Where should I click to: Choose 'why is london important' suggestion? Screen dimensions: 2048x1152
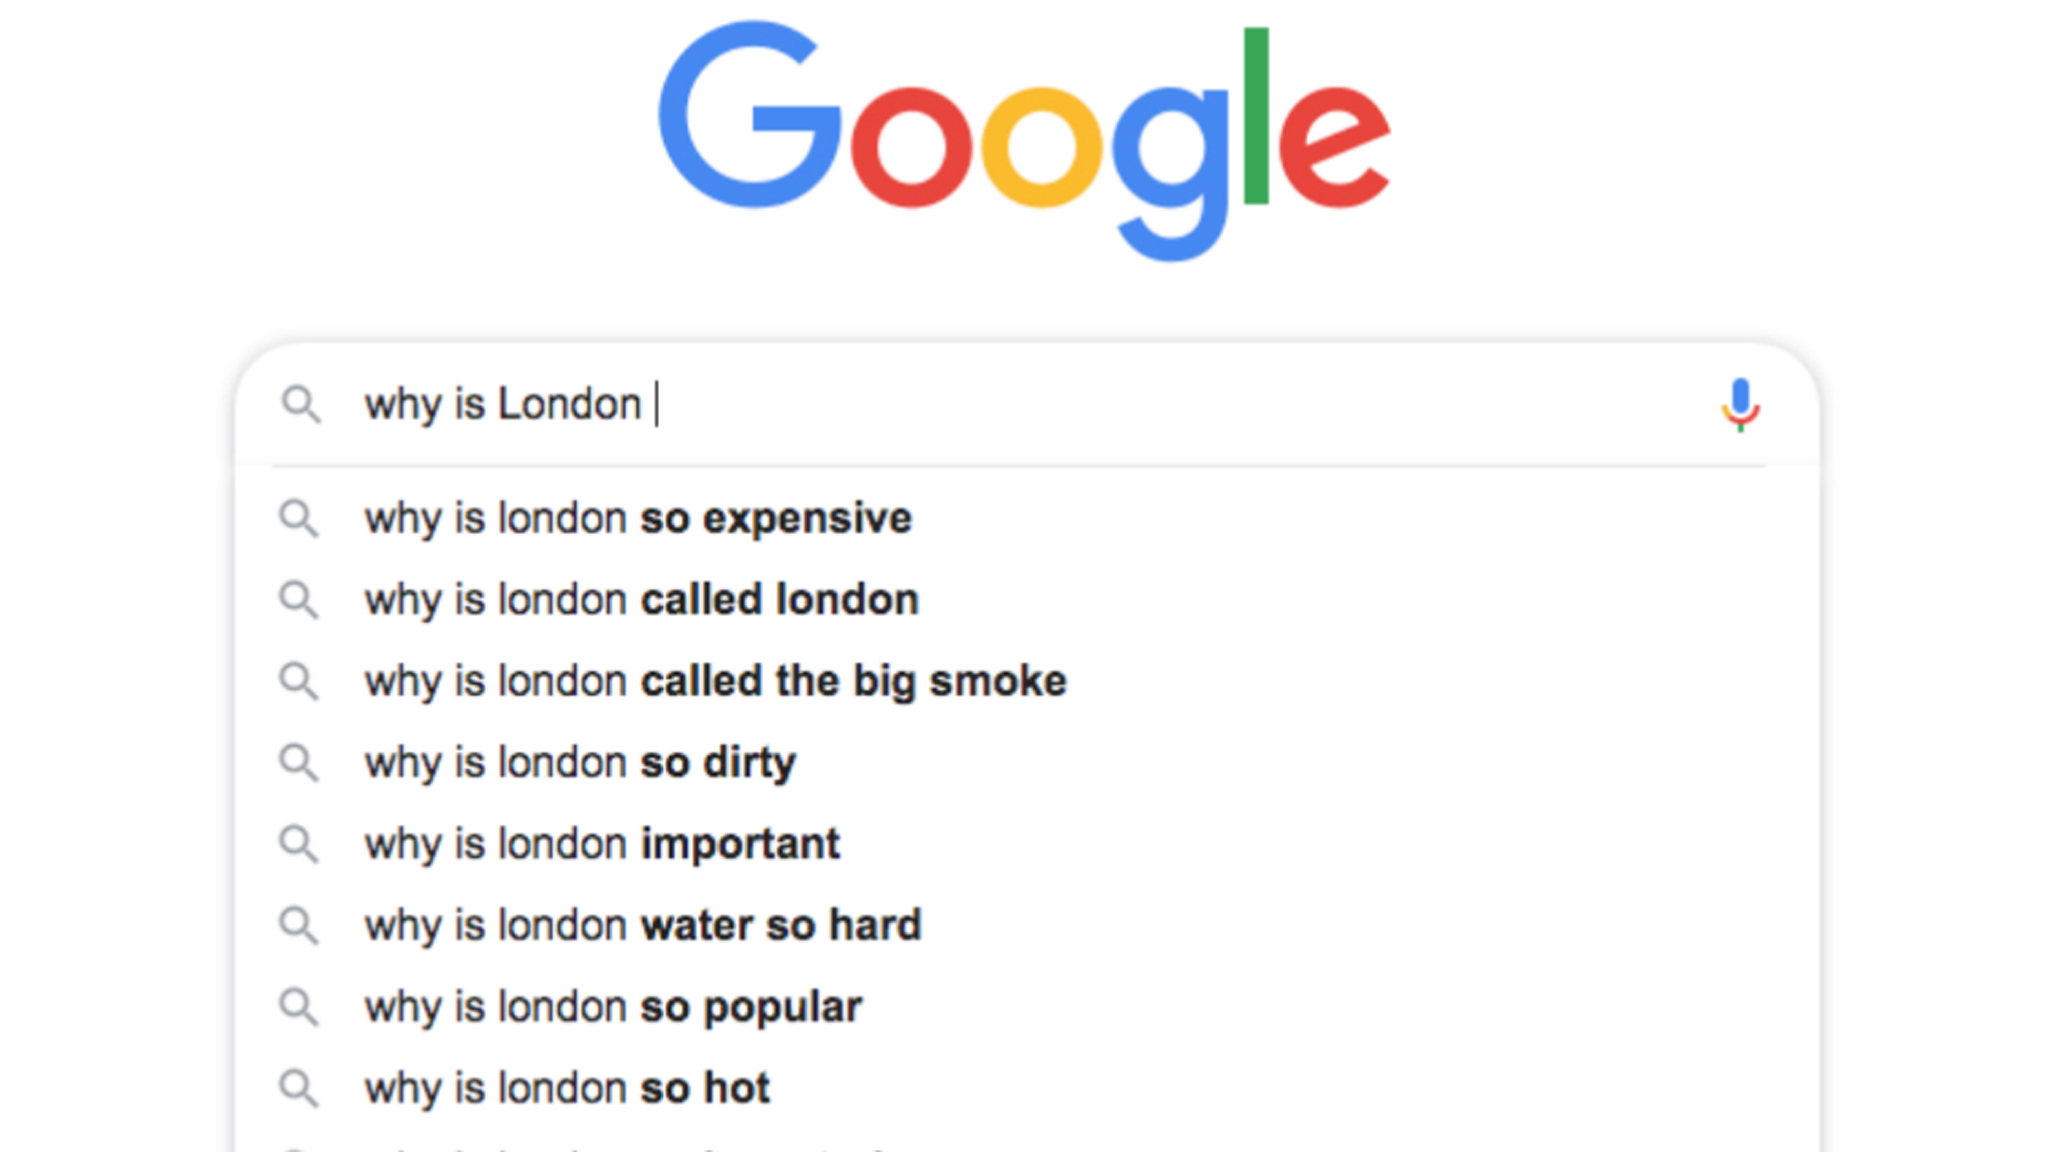[602, 844]
